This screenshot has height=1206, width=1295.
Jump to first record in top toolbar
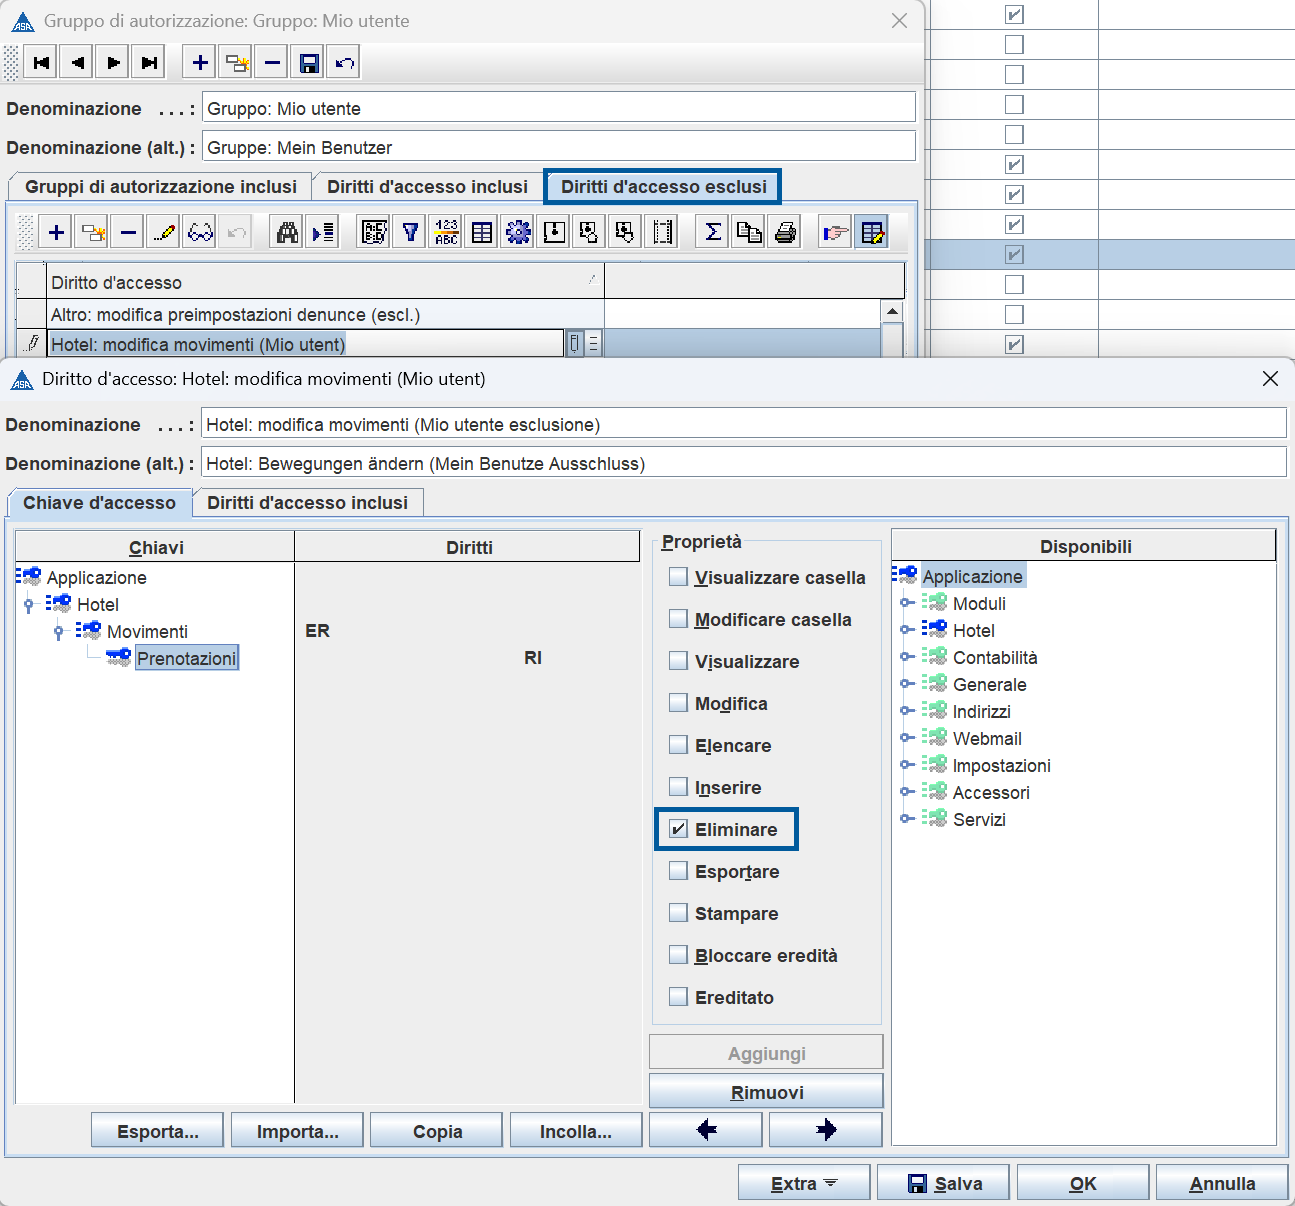point(41,63)
